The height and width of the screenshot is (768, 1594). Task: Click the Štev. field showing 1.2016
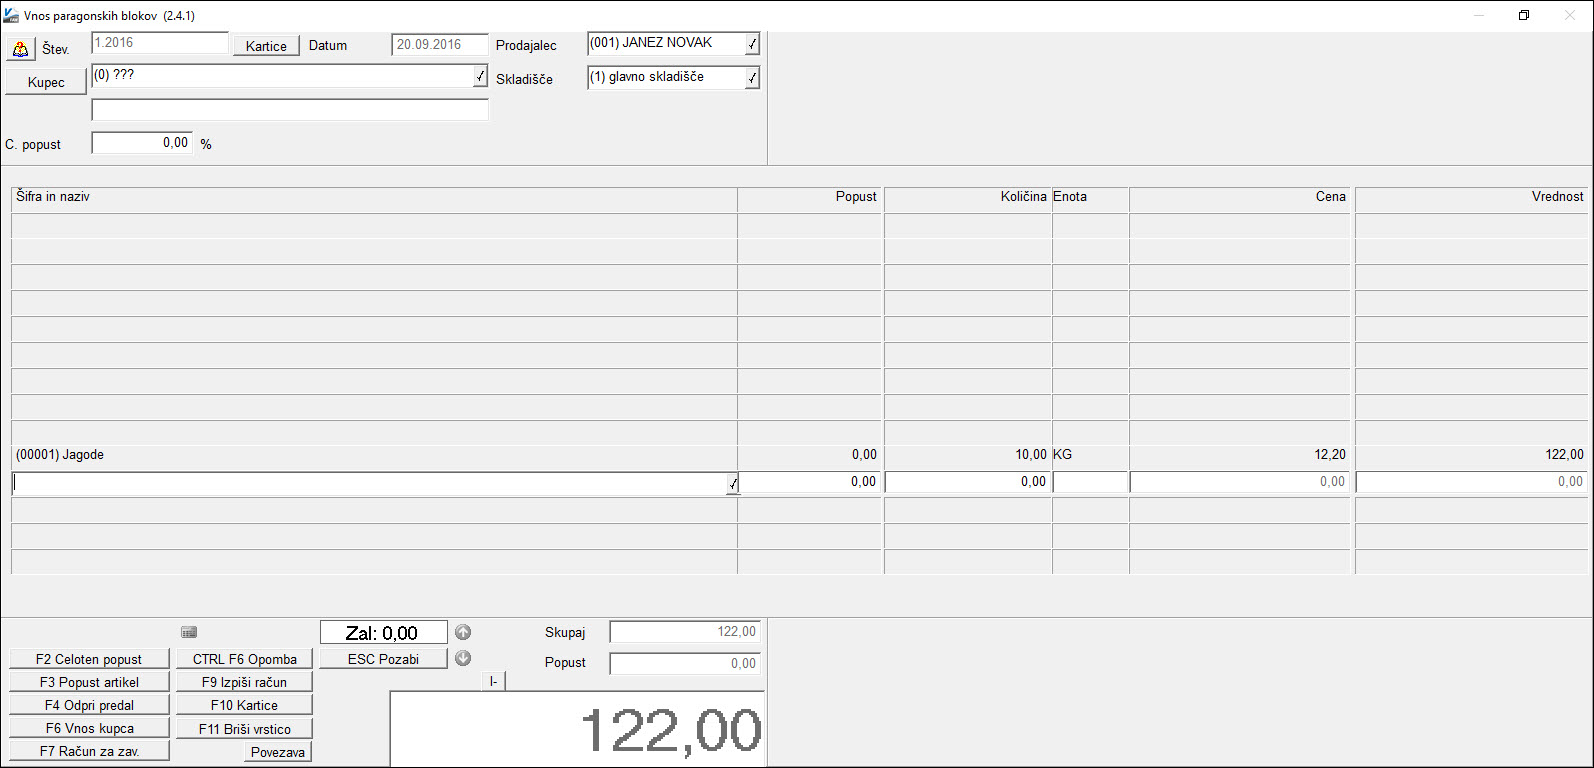[x=160, y=43]
